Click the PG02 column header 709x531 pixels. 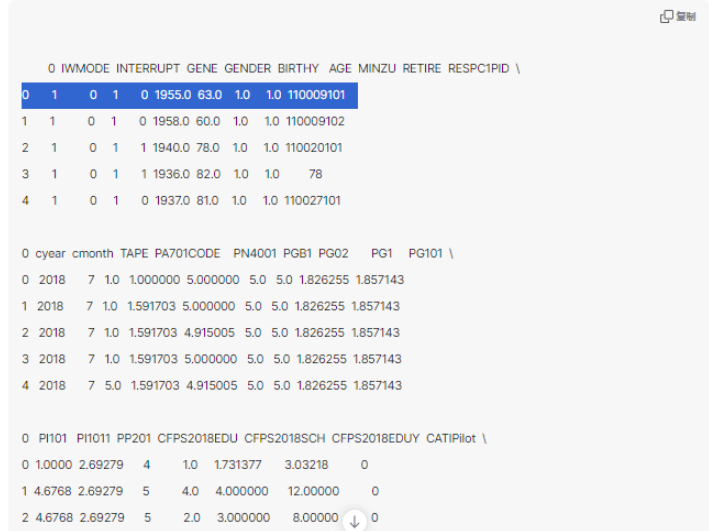point(333,253)
